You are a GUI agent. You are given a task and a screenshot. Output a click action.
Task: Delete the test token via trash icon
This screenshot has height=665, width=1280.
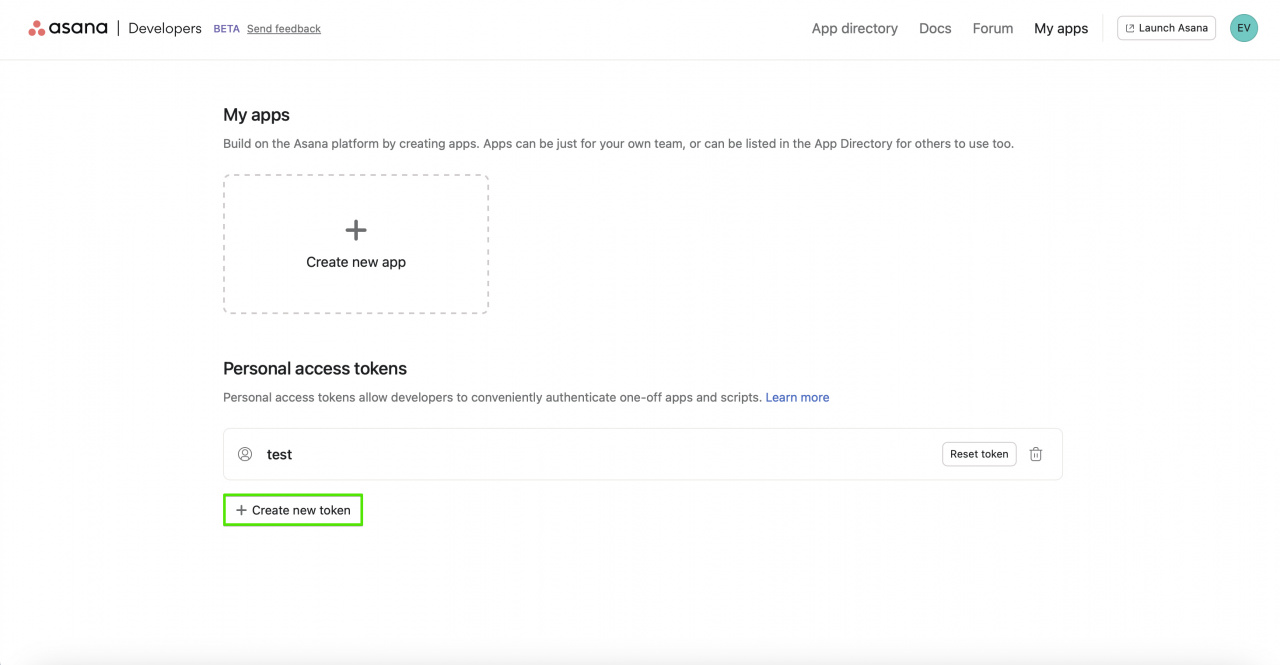[1035, 454]
